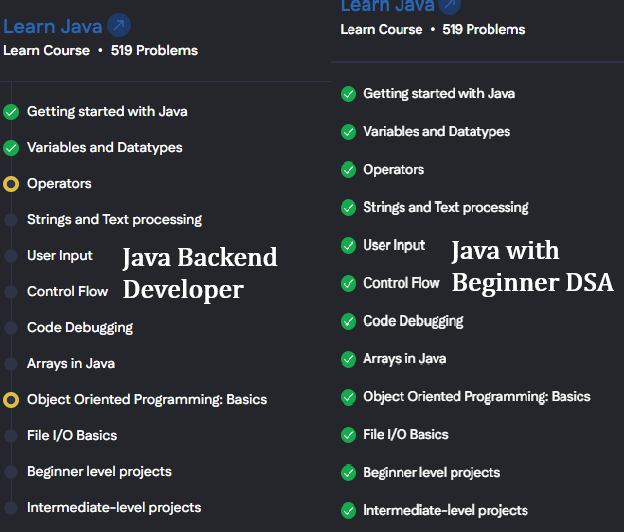Open right Strings and Text processing module
624x532 pixels.
pyautogui.click(x=446, y=207)
